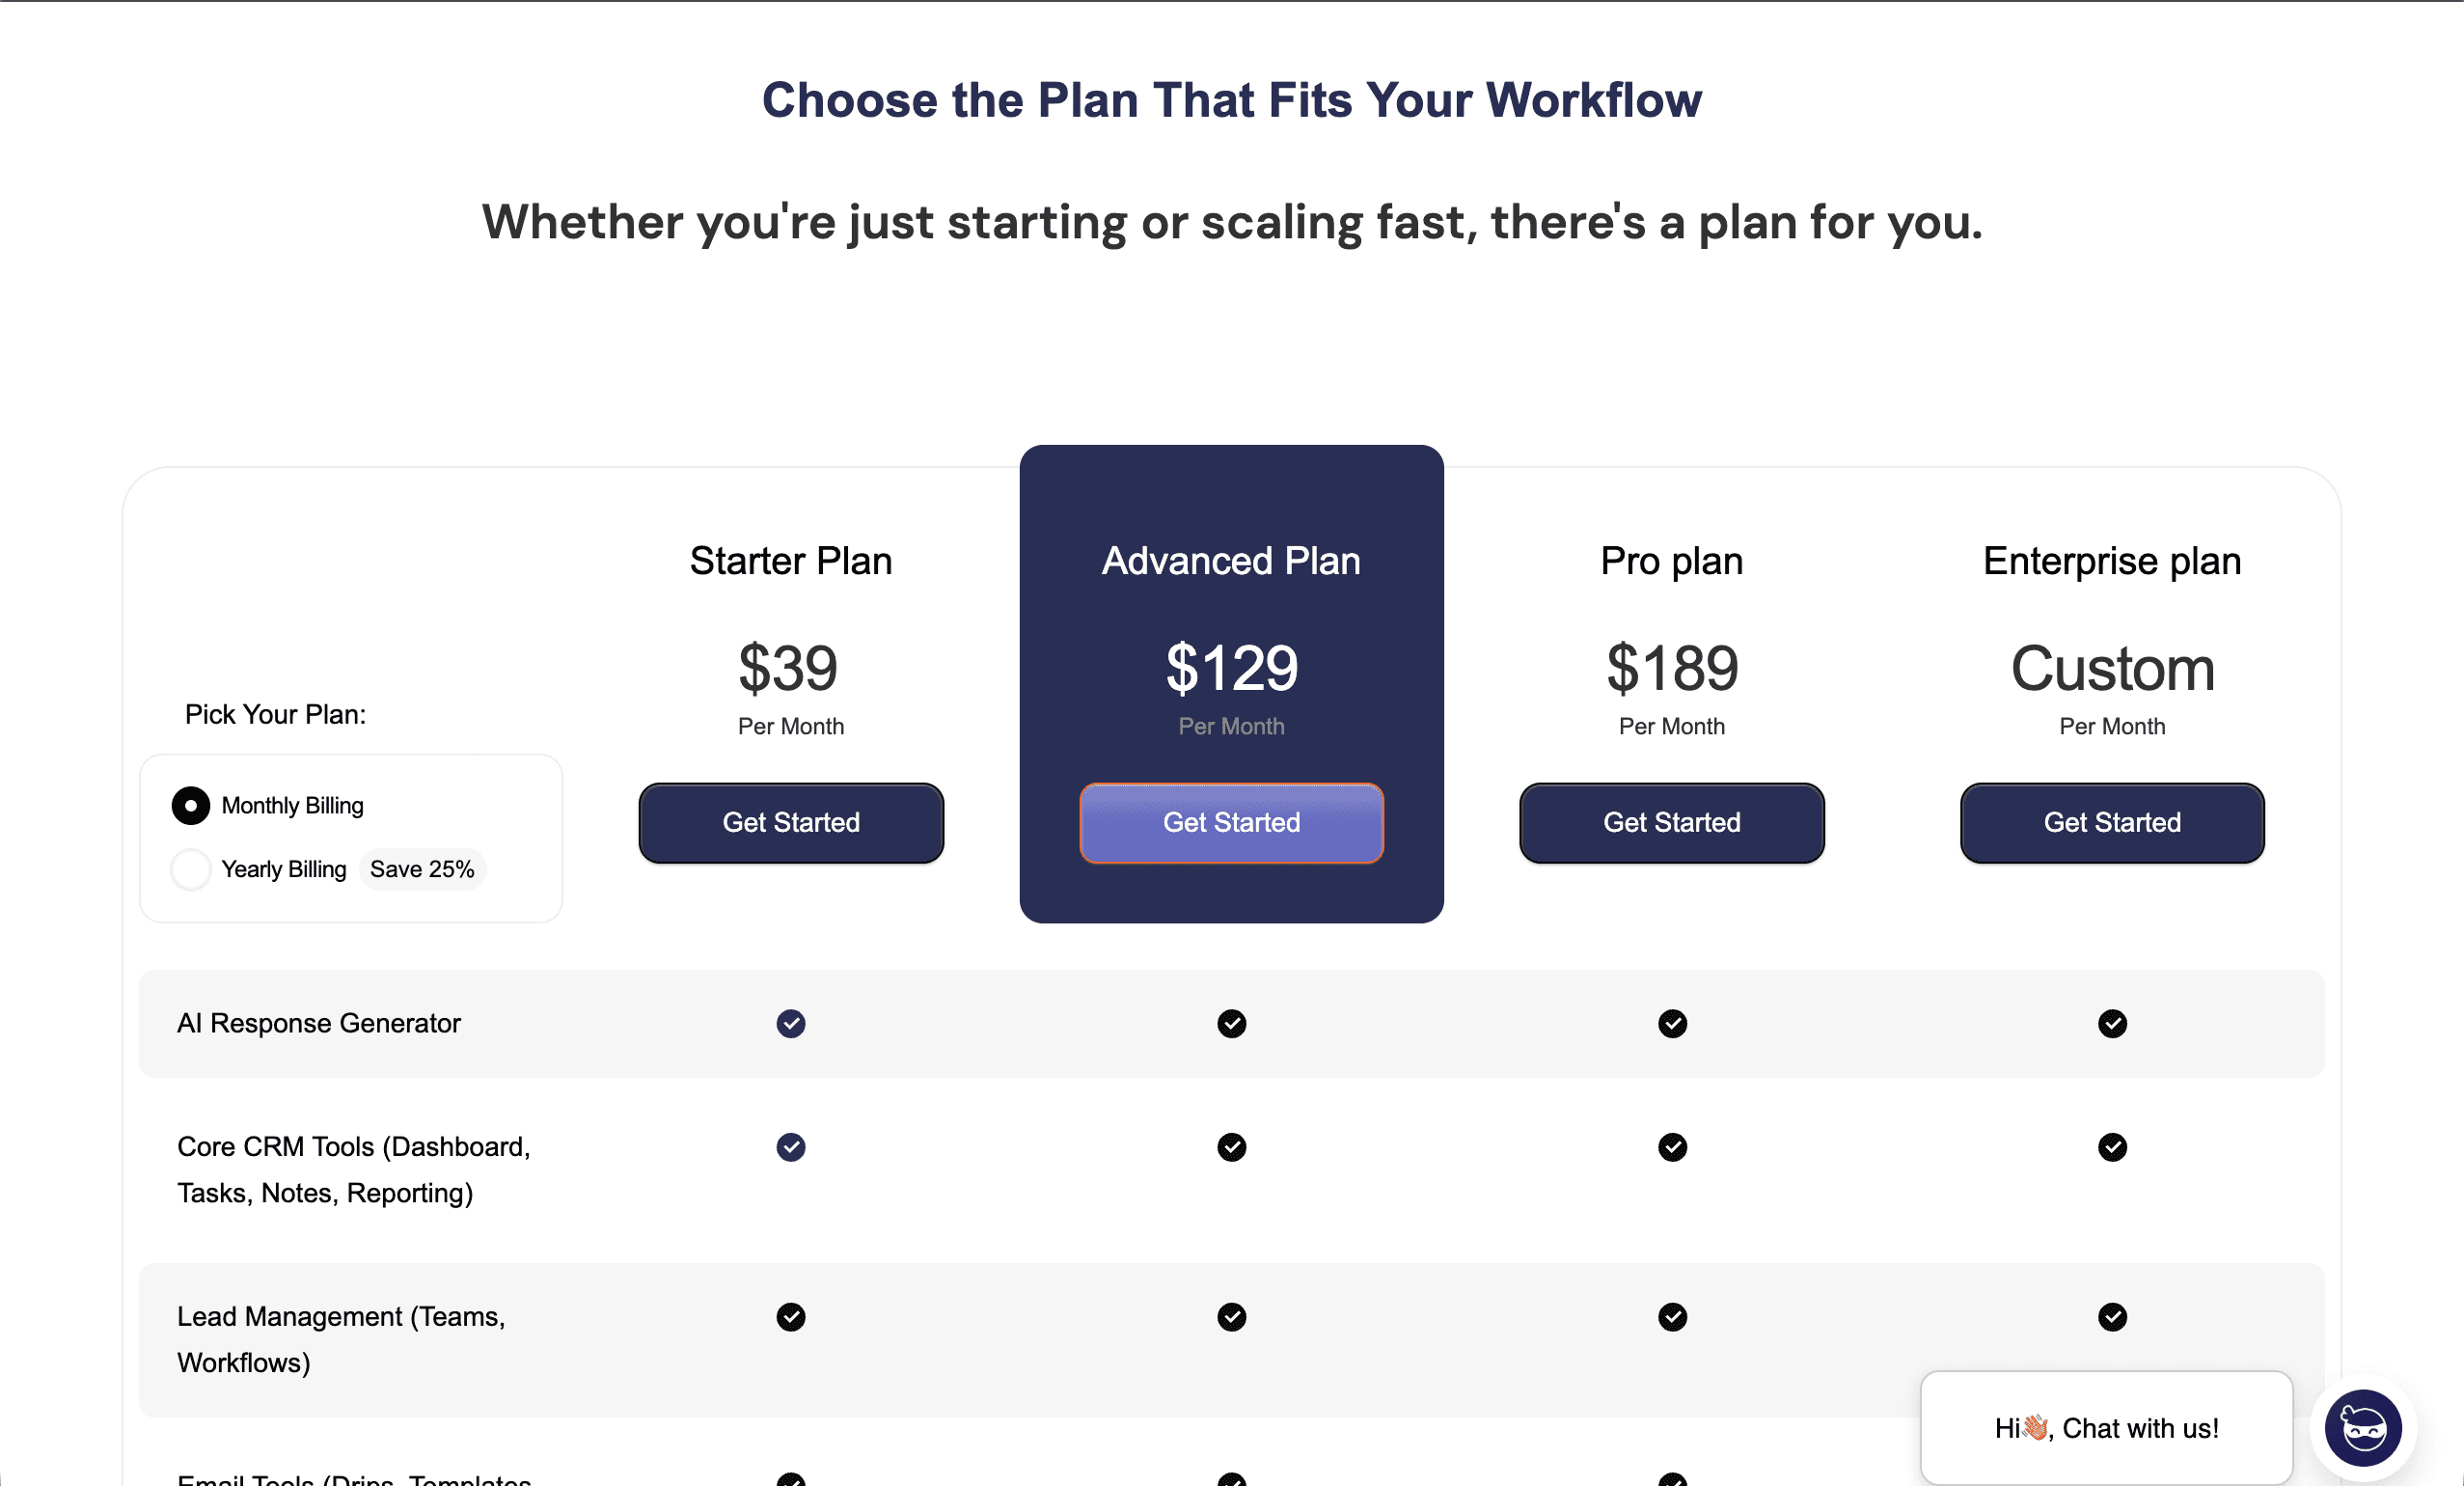This screenshot has width=2464, height=1486.
Task: Click the AI Response Generator feature row label
Action: pos(319,1023)
